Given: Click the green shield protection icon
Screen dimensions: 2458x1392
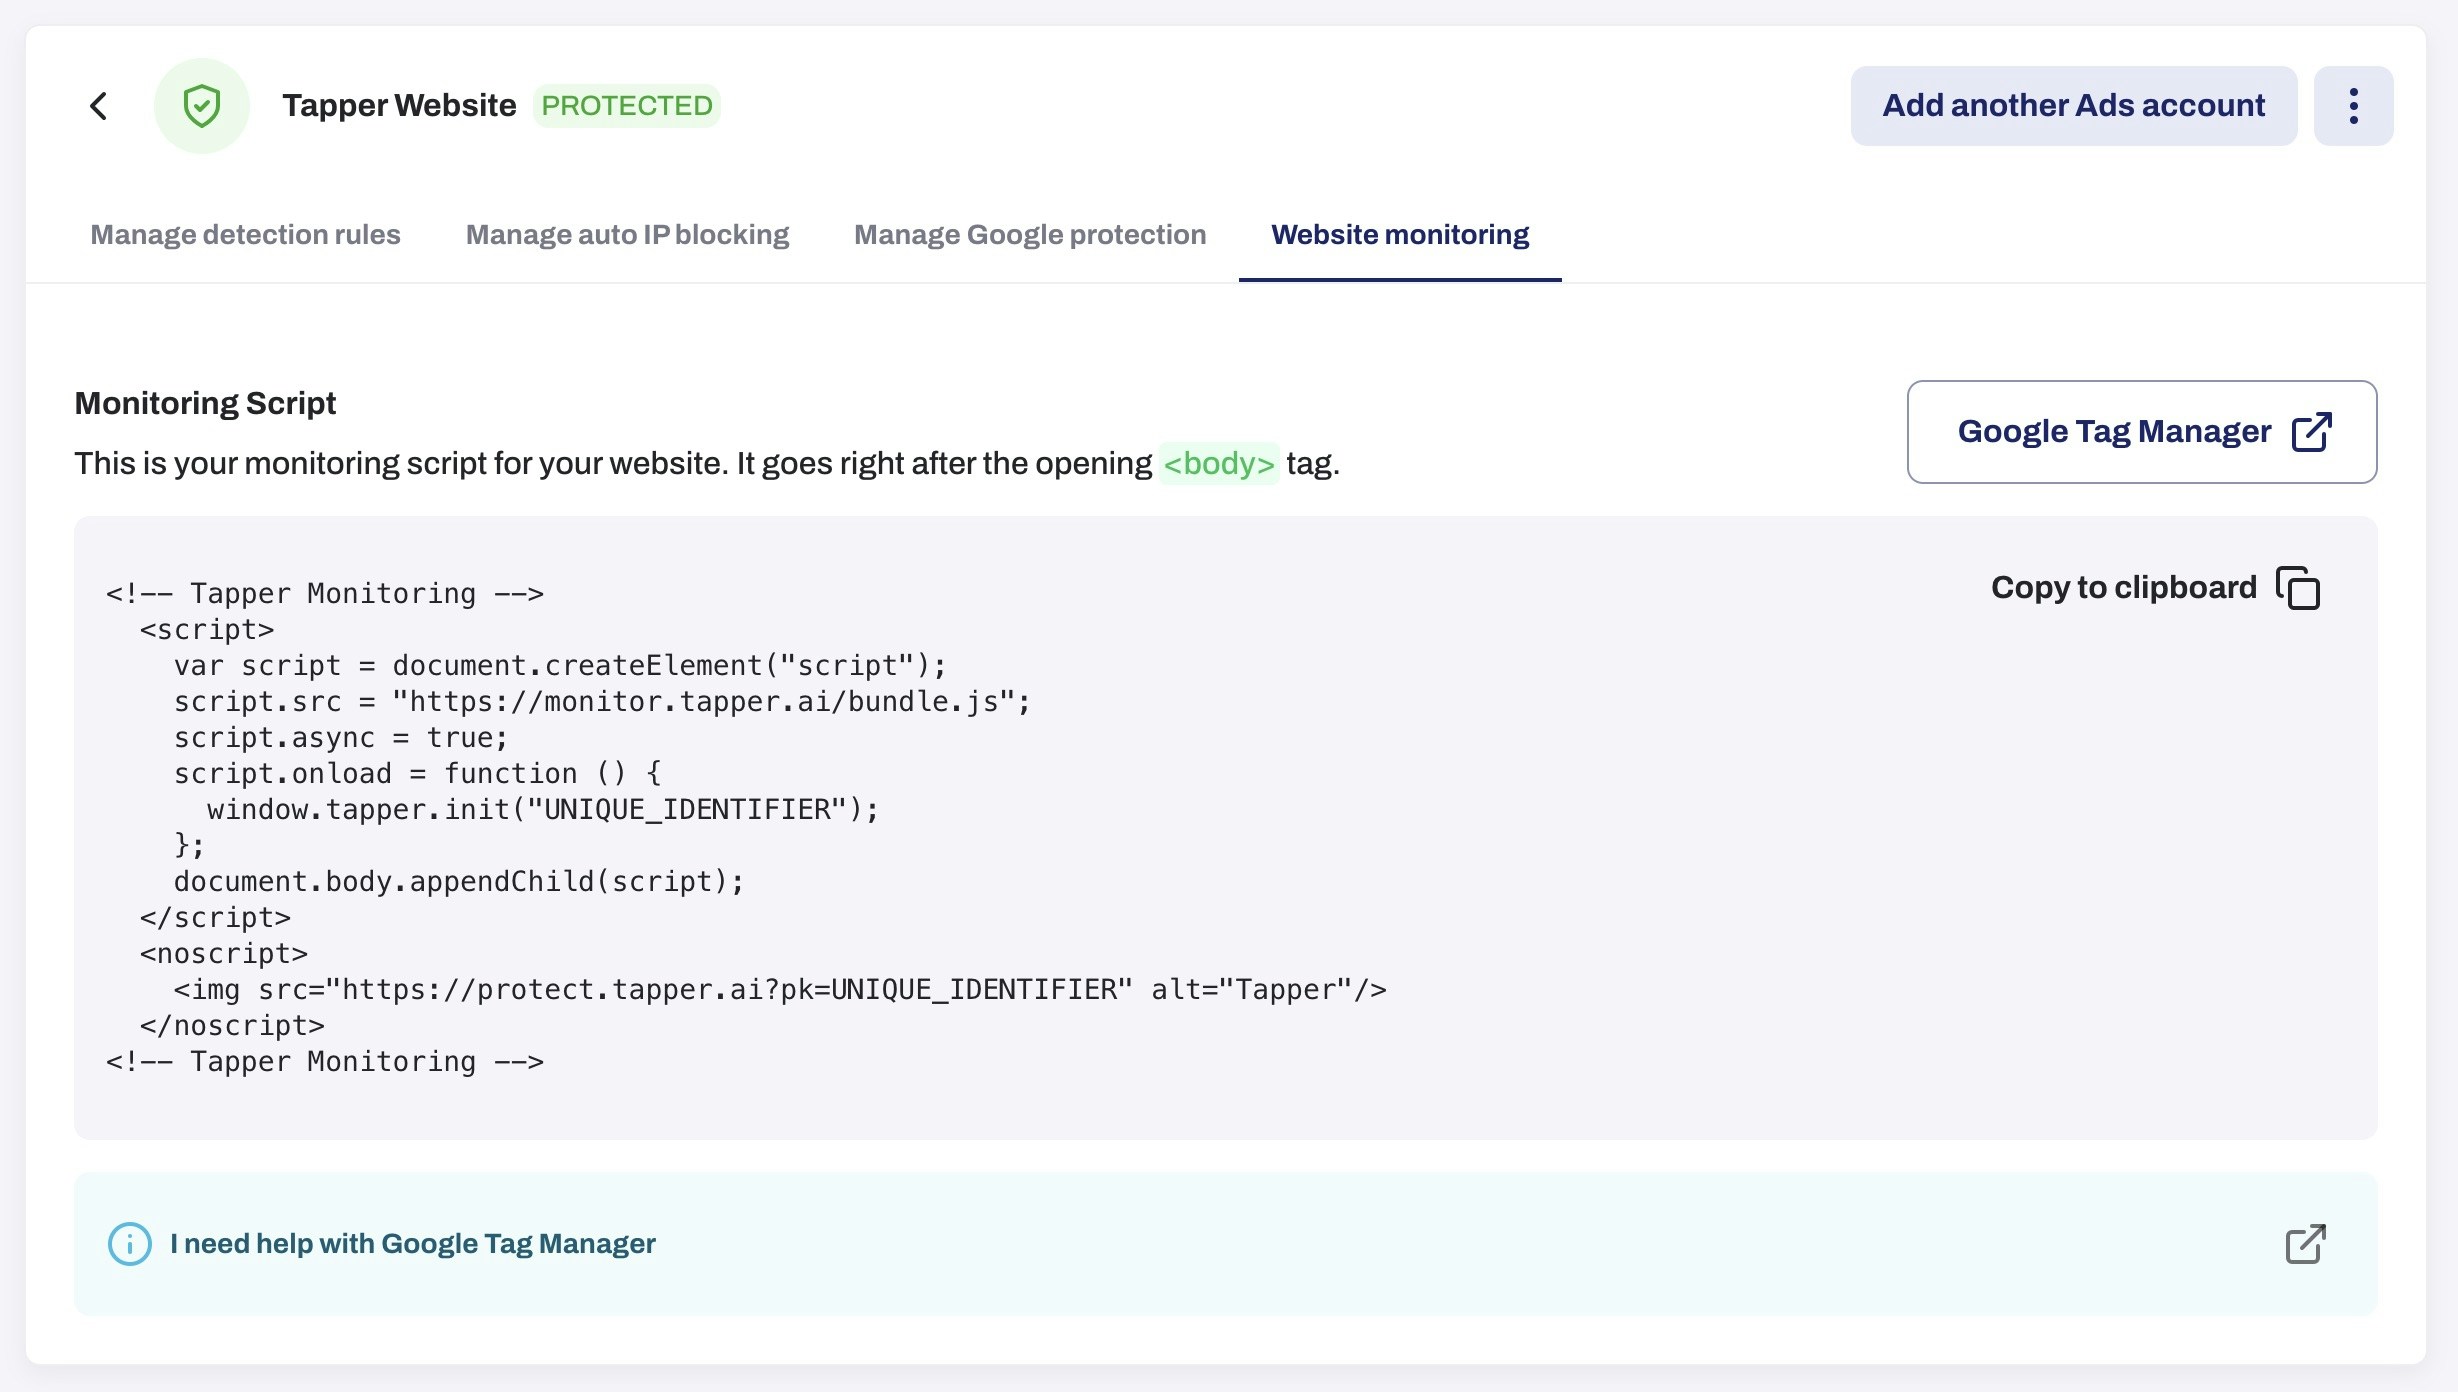Looking at the screenshot, I should point(201,106).
